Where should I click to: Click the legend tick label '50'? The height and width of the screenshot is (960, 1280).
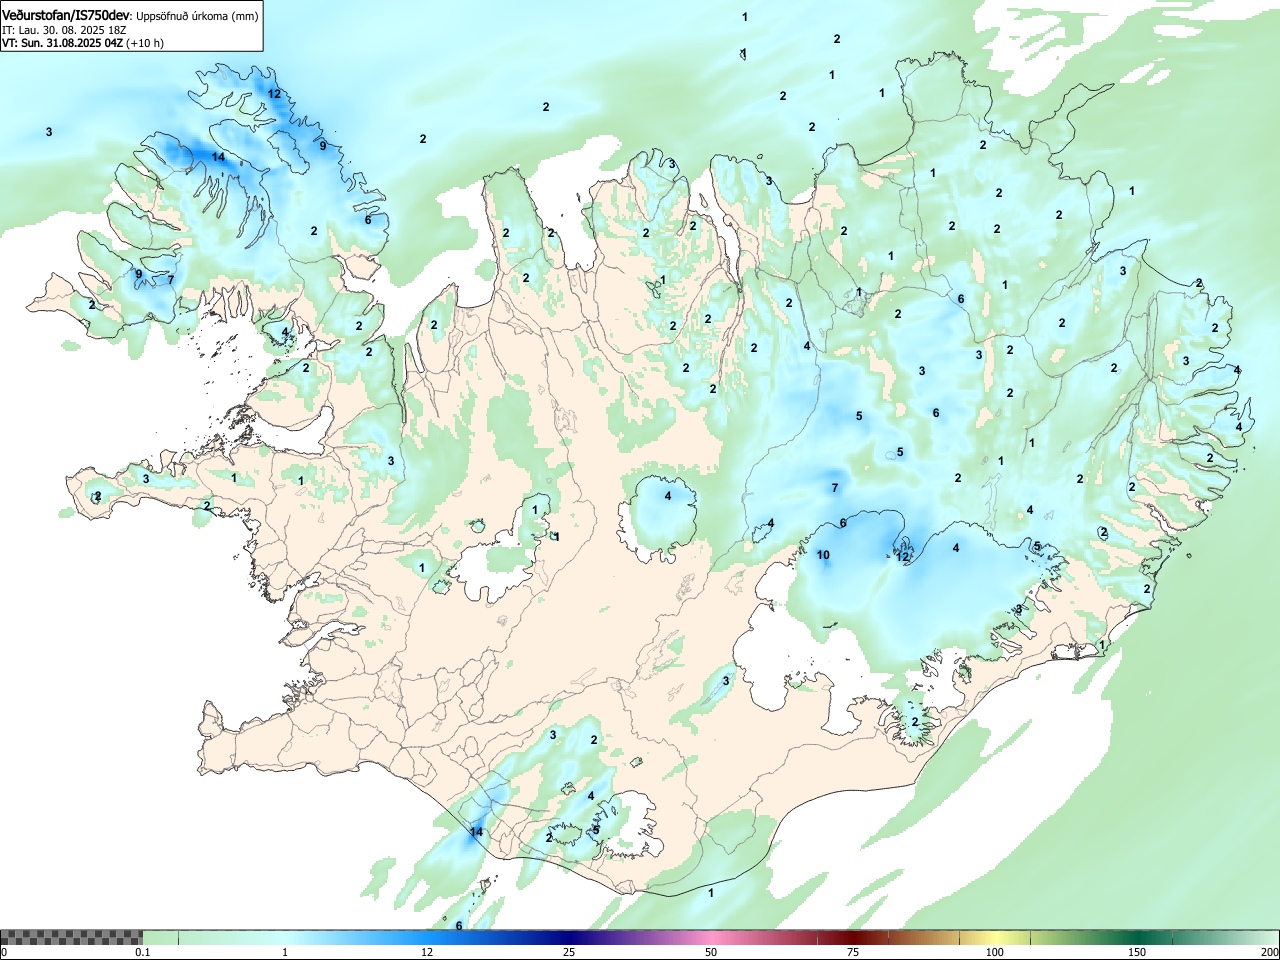pyautogui.click(x=711, y=952)
